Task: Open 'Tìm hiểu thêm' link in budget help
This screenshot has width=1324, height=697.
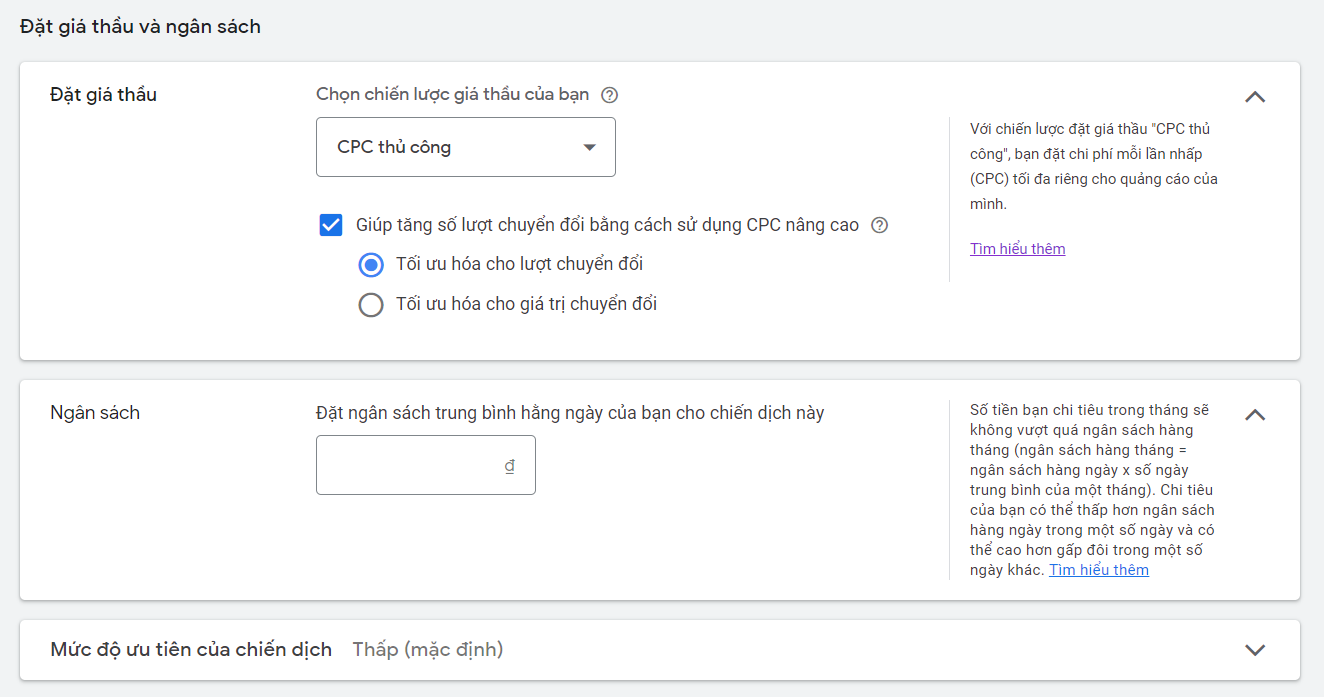Action: (1099, 570)
